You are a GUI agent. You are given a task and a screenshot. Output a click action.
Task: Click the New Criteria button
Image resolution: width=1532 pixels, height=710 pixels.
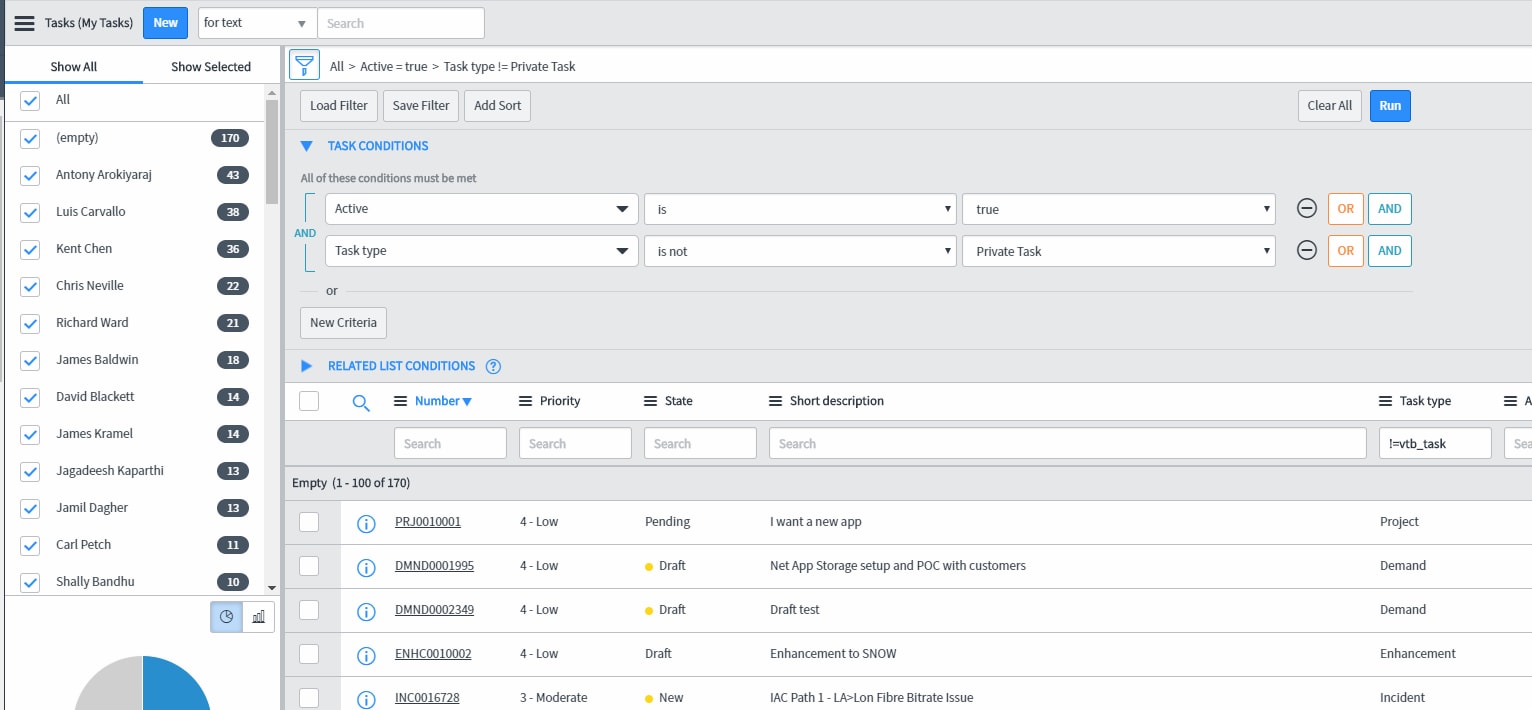pos(343,323)
